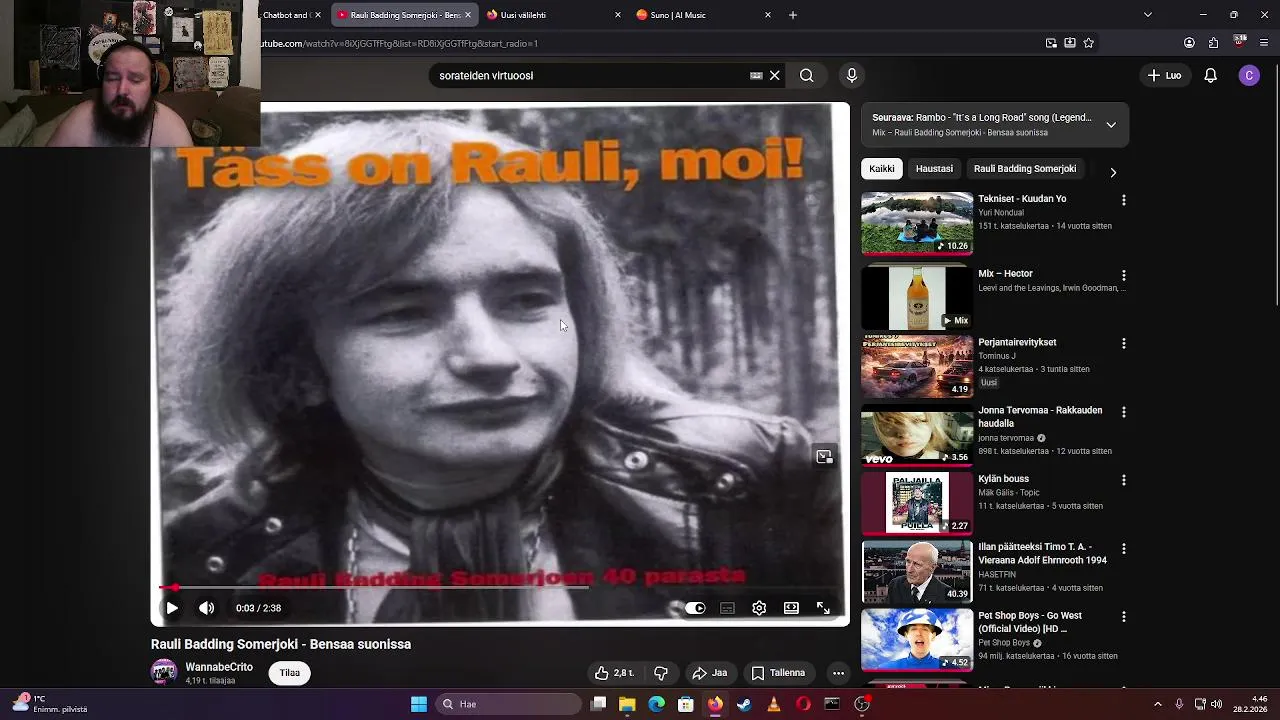Viewport: 1280px width, 720px height.
Task: Open options for Kylän bouss
Action: [x=1123, y=480]
